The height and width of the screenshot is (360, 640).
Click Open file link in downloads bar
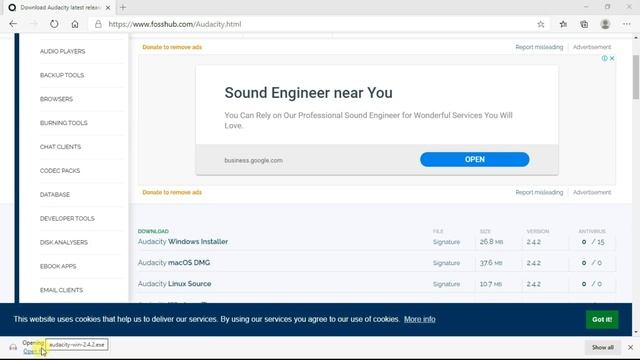32,351
